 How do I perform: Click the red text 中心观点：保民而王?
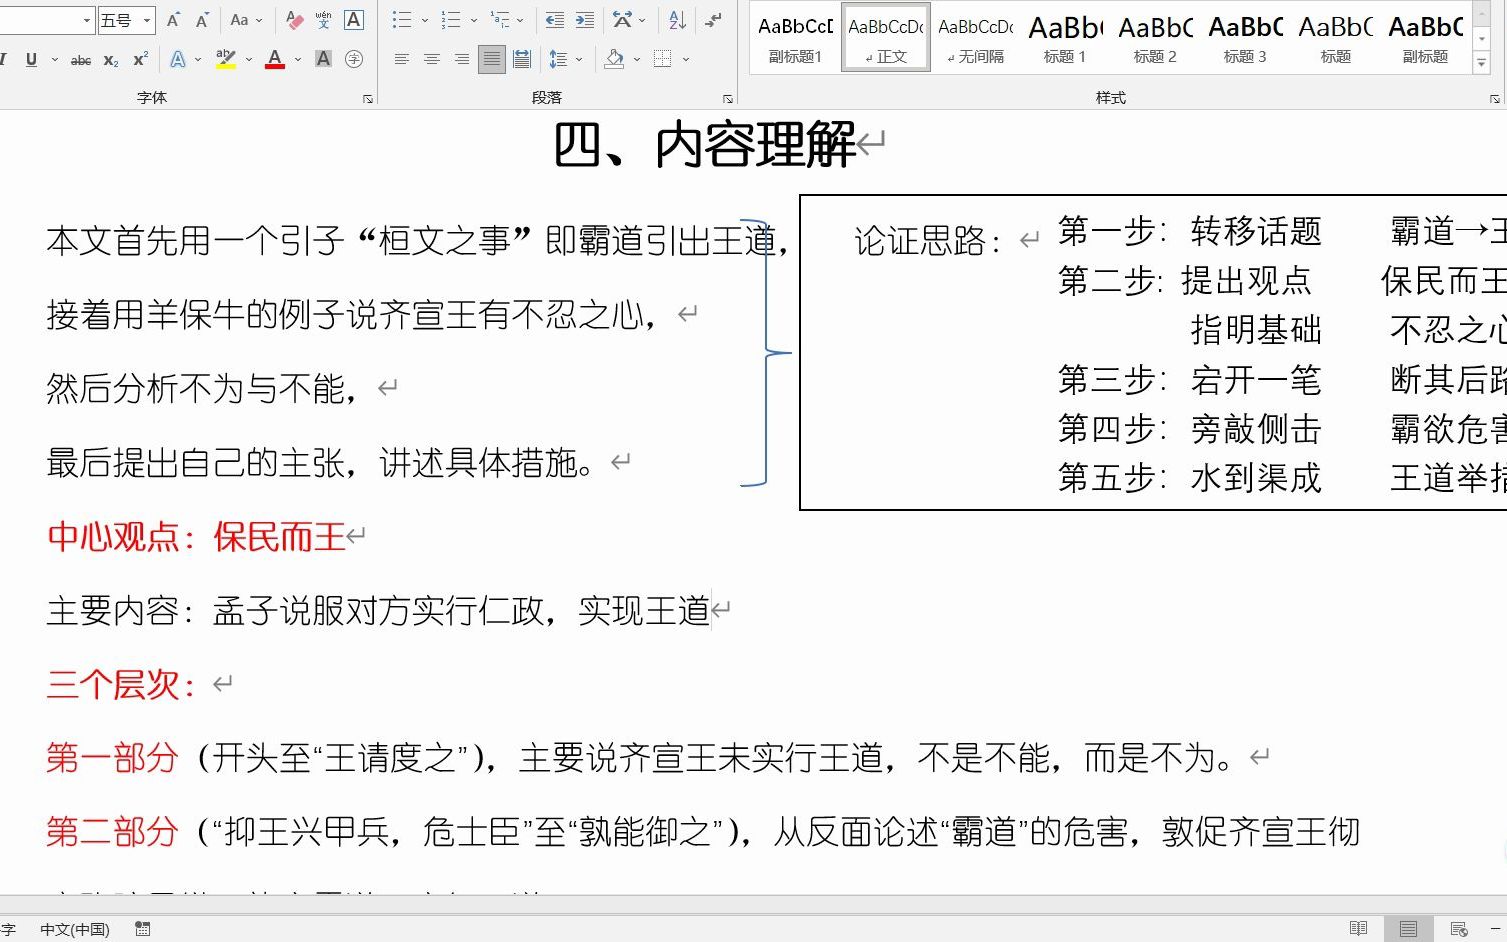pos(196,537)
